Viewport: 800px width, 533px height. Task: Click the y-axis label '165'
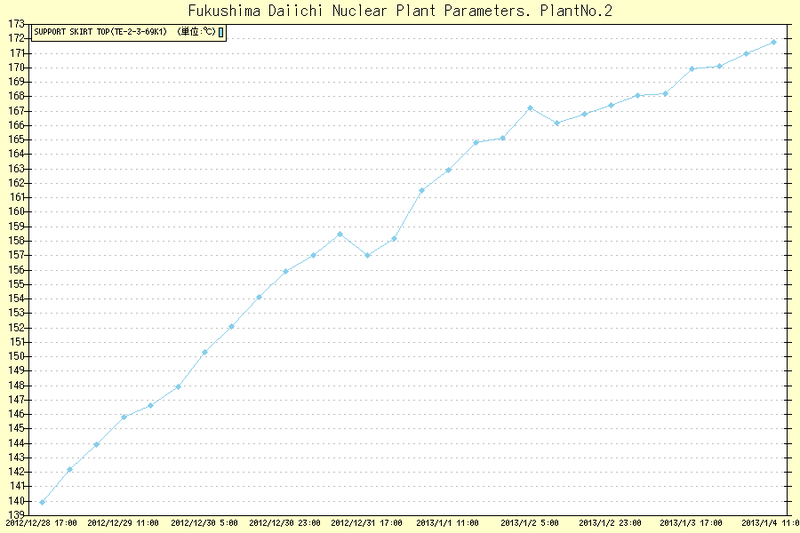point(16,140)
